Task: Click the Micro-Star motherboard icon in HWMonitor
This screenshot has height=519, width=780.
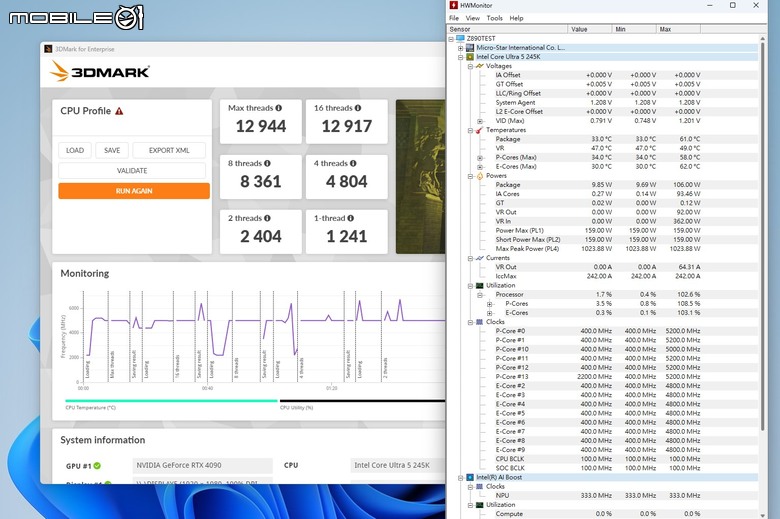Action: tap(470, 48)
